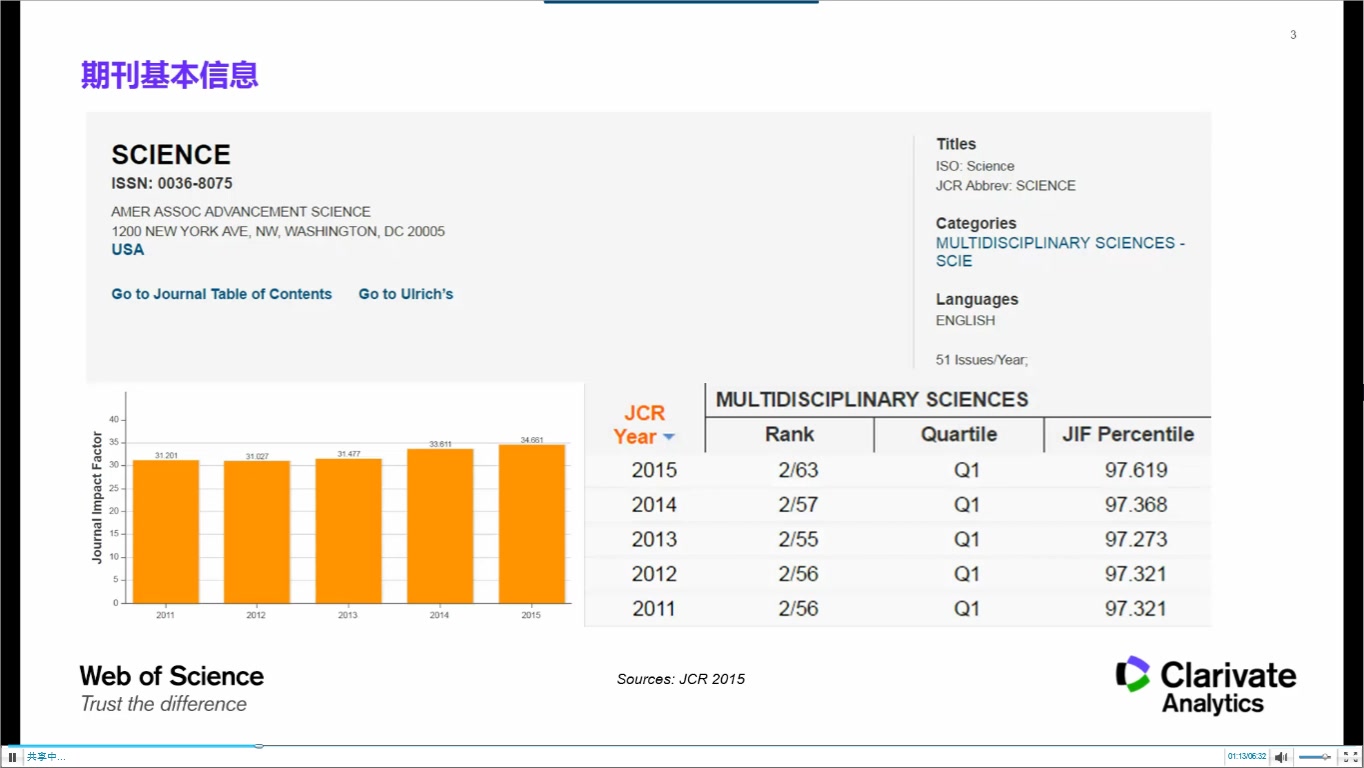
Task: Click rank value 2/57
Action: (x=798, y=505)
